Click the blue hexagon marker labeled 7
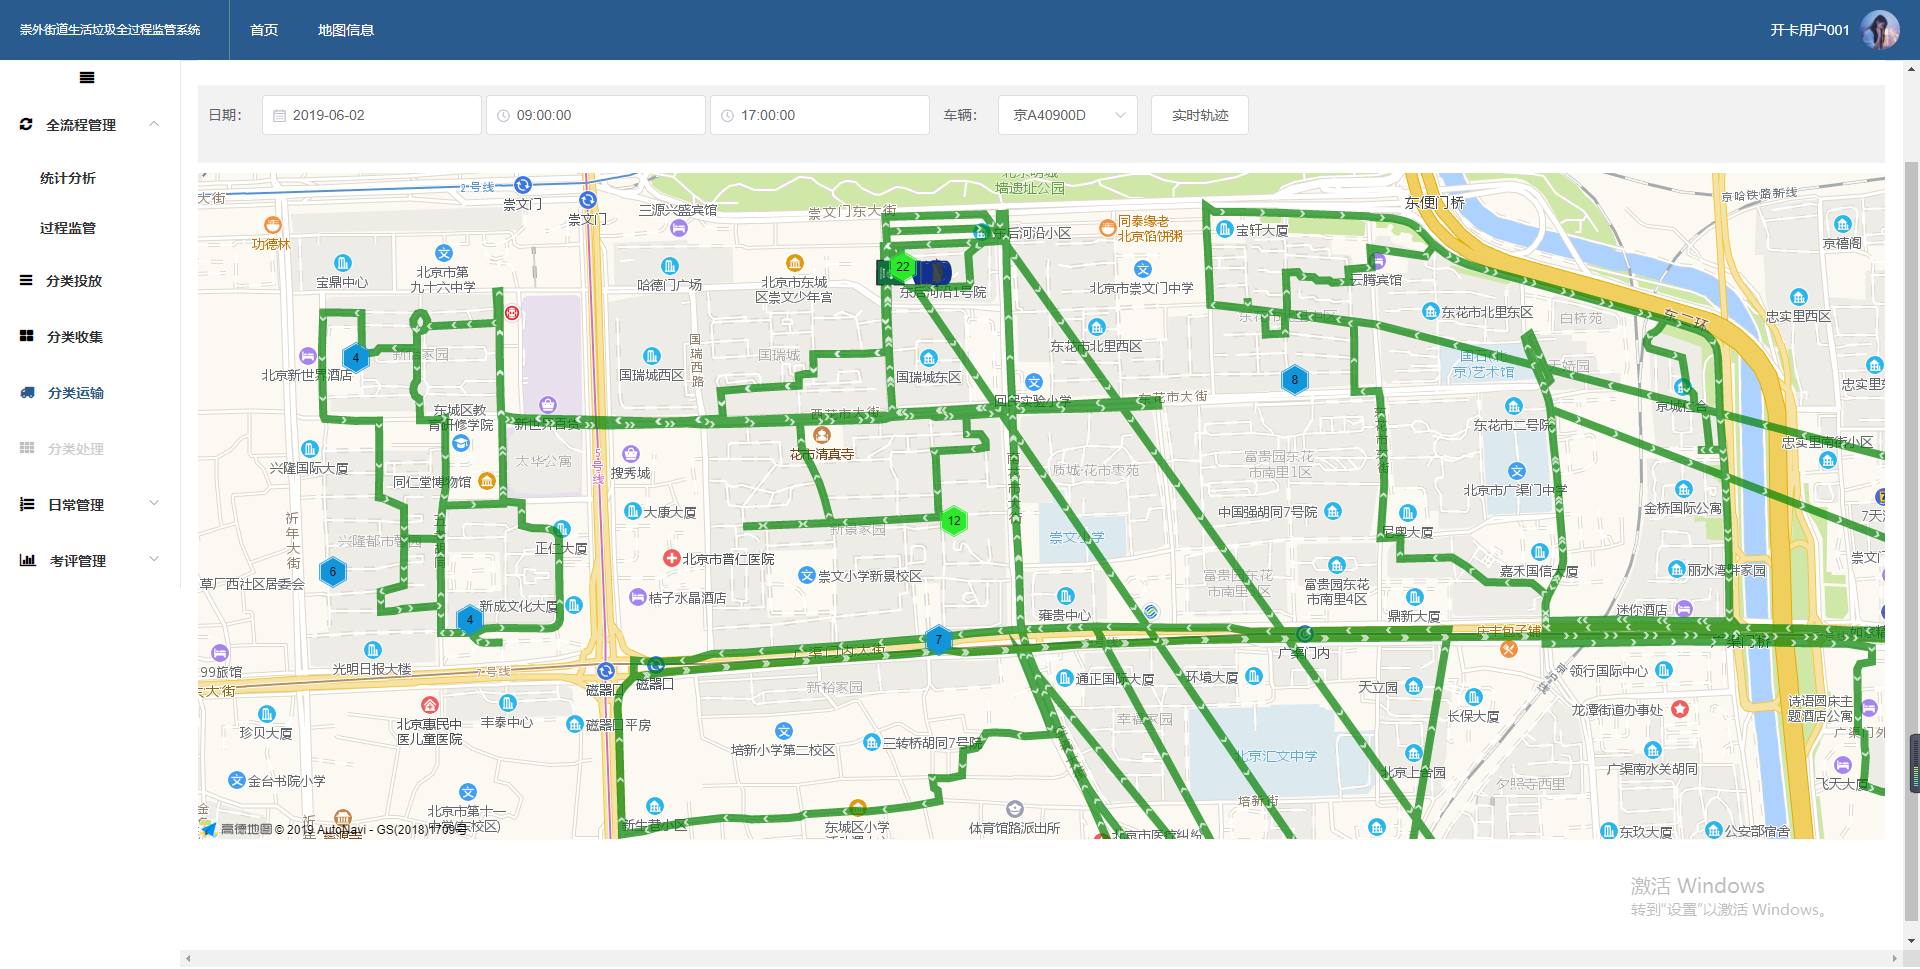 938,640
